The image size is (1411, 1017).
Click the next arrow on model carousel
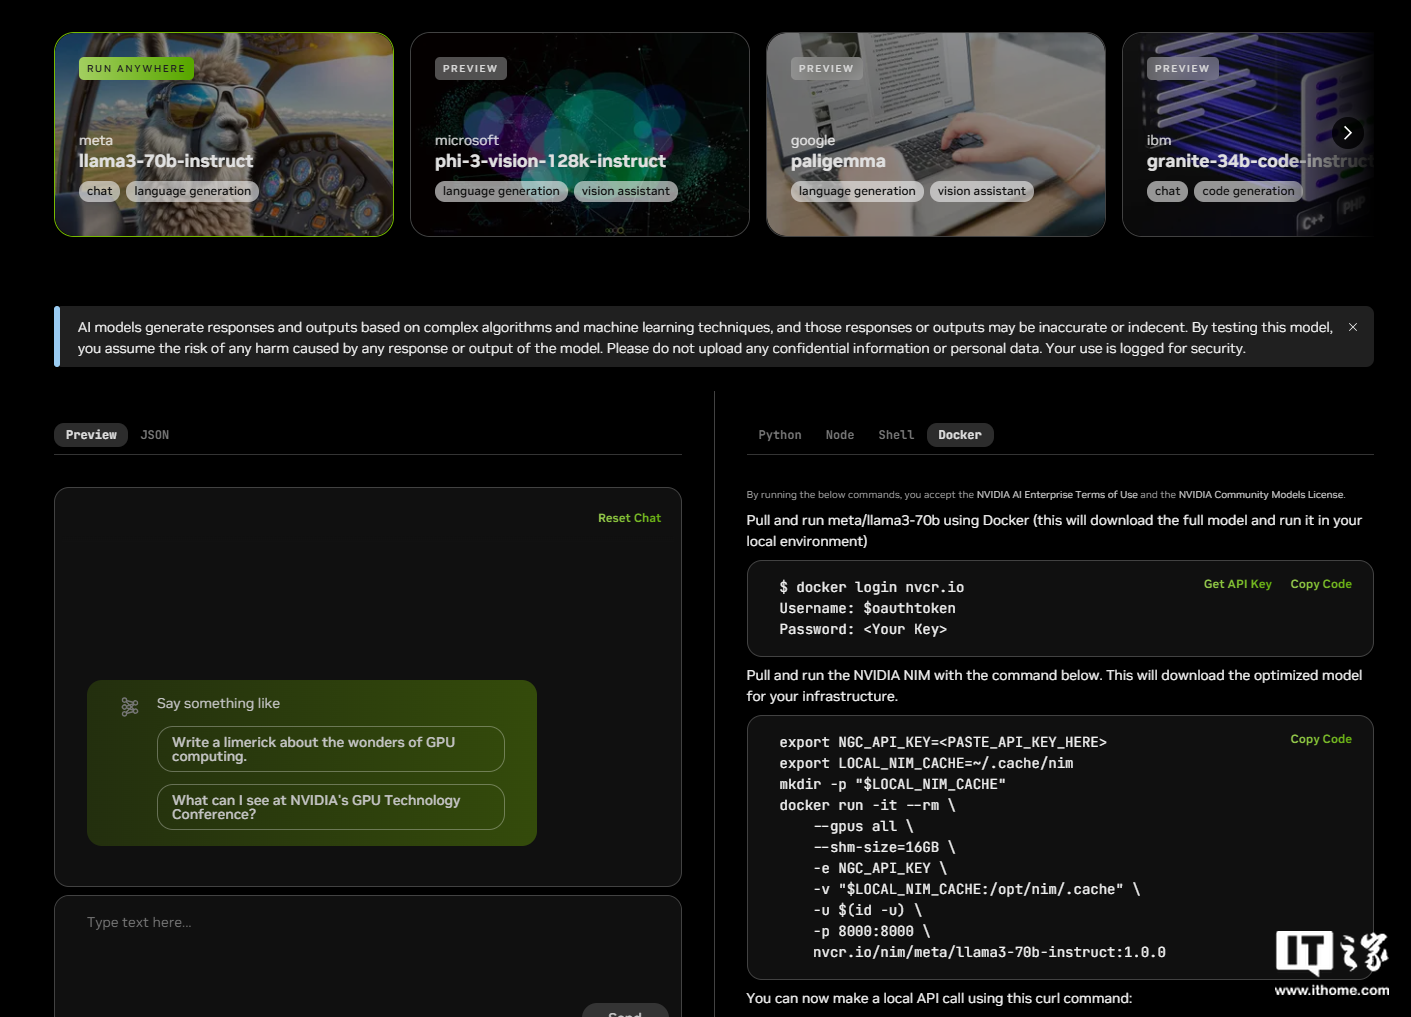pyautogui.click(x=1348, y=132)
